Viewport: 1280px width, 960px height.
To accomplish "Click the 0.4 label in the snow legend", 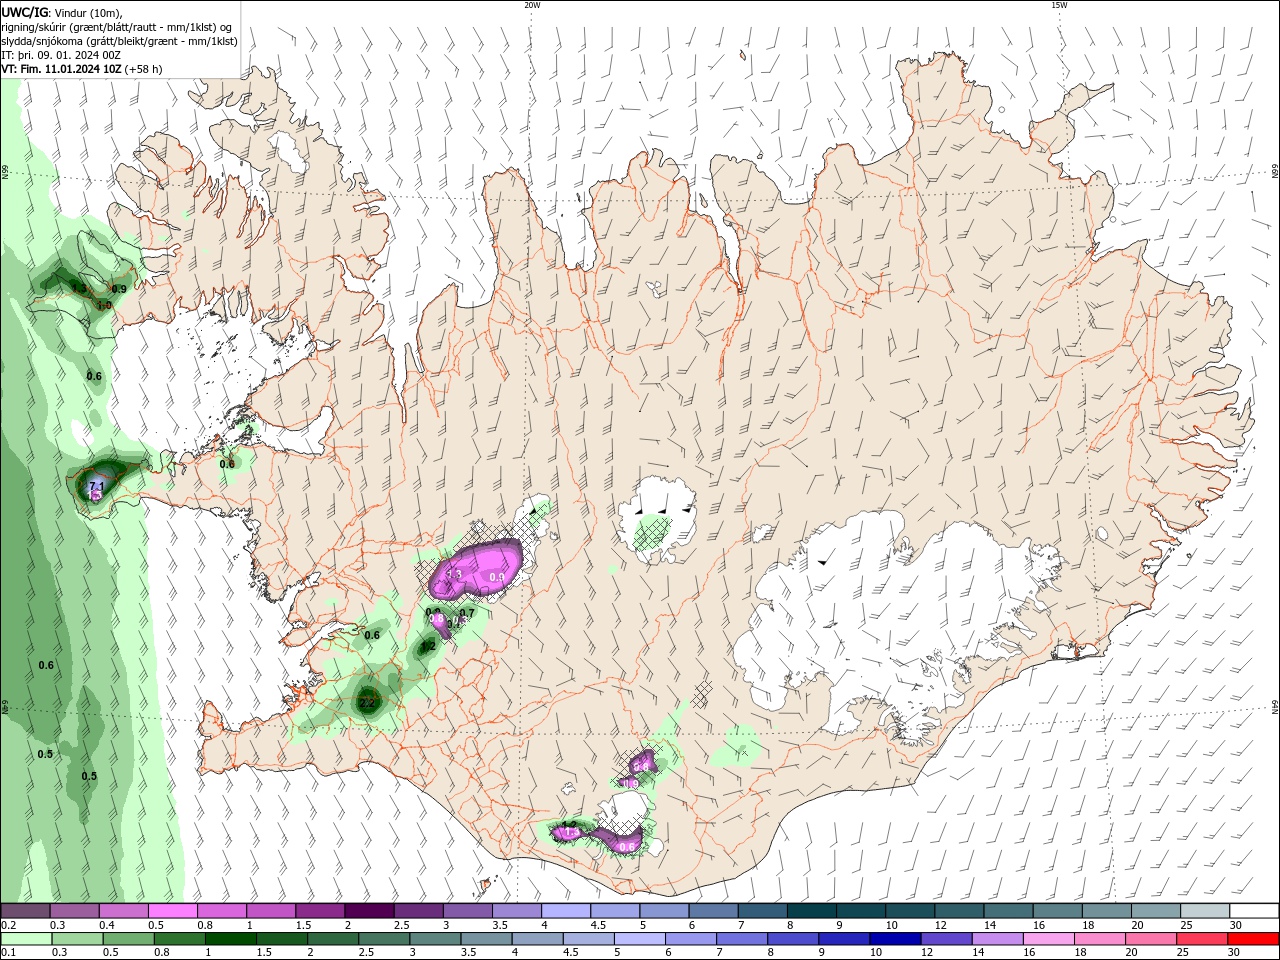I will pos(107,925).
